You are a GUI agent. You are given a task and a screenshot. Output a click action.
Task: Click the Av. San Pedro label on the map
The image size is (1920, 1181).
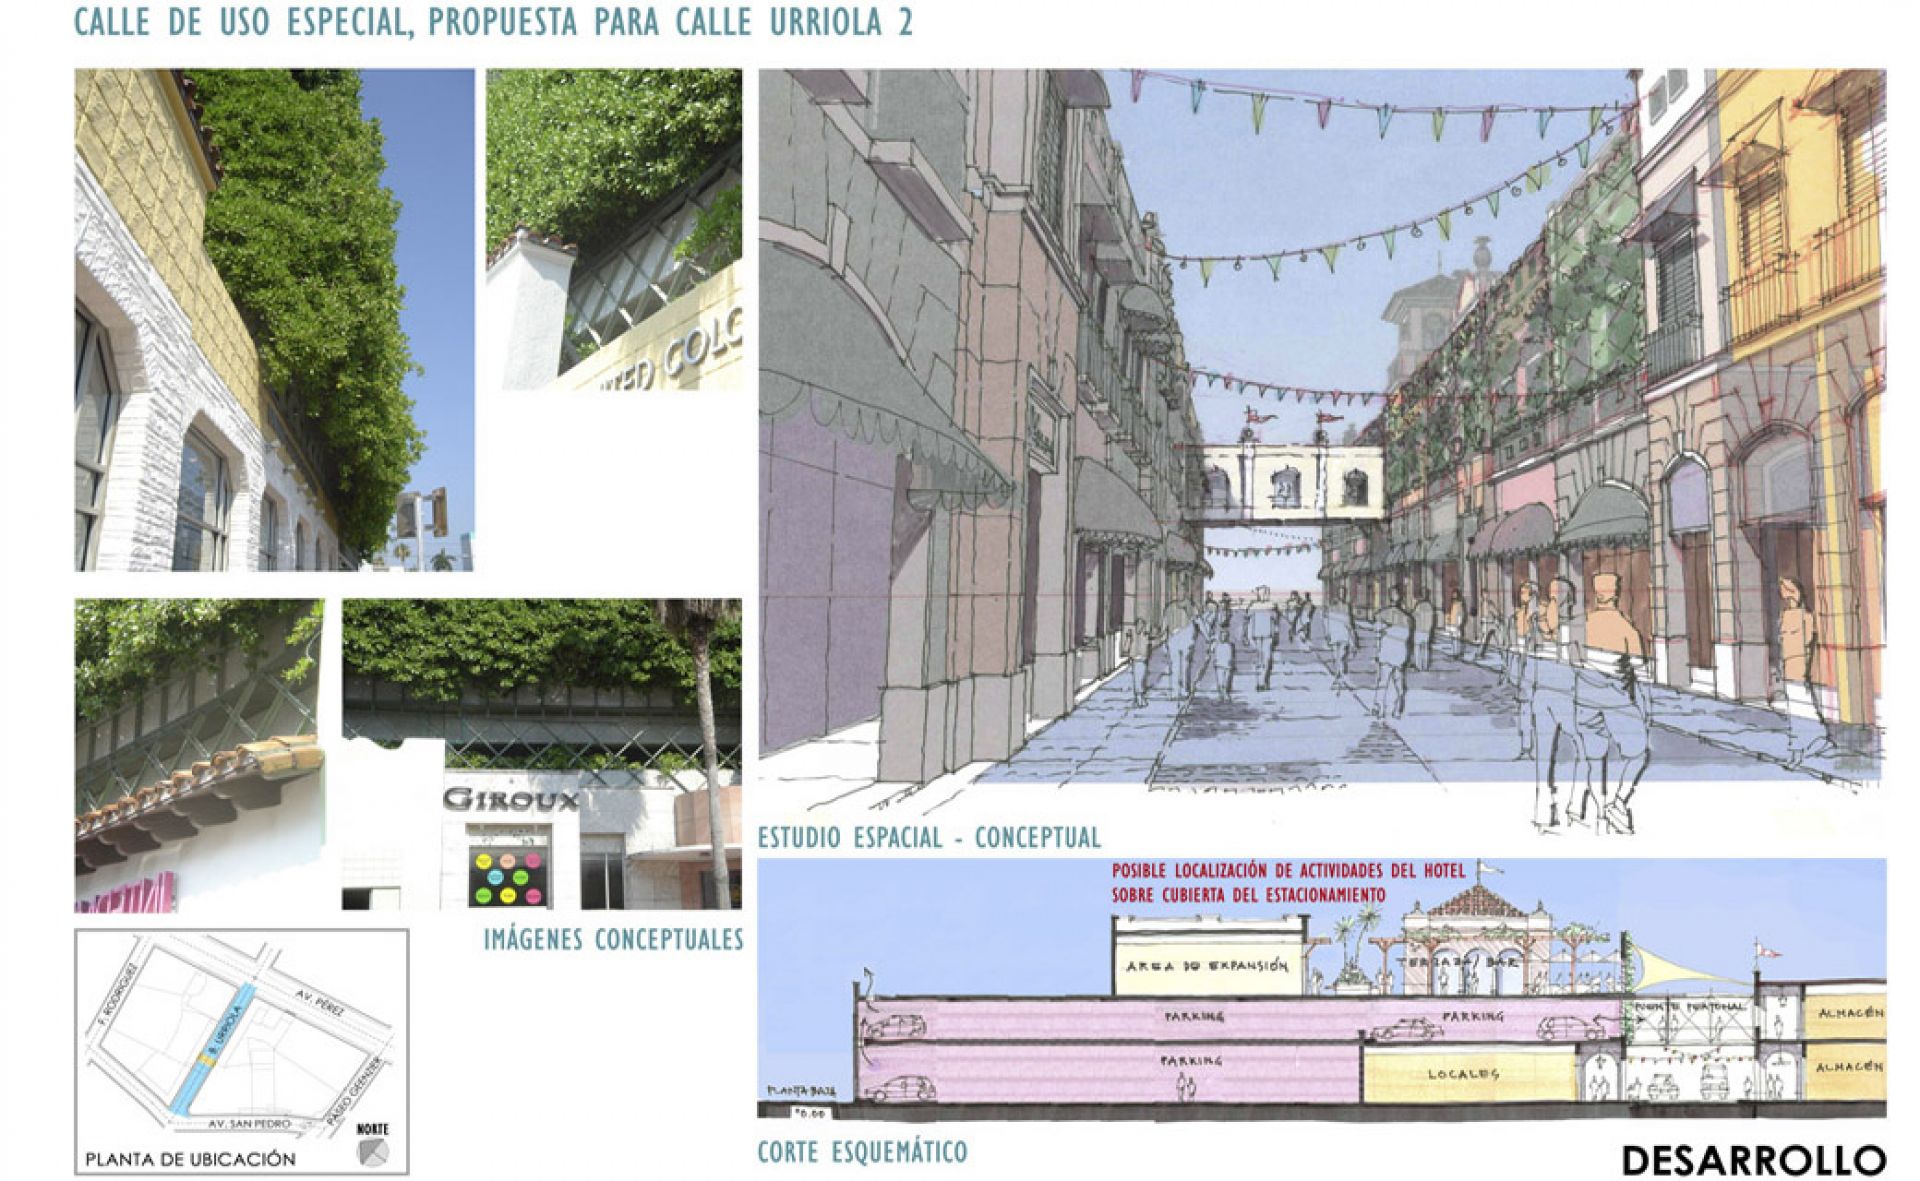point(250,1123)
